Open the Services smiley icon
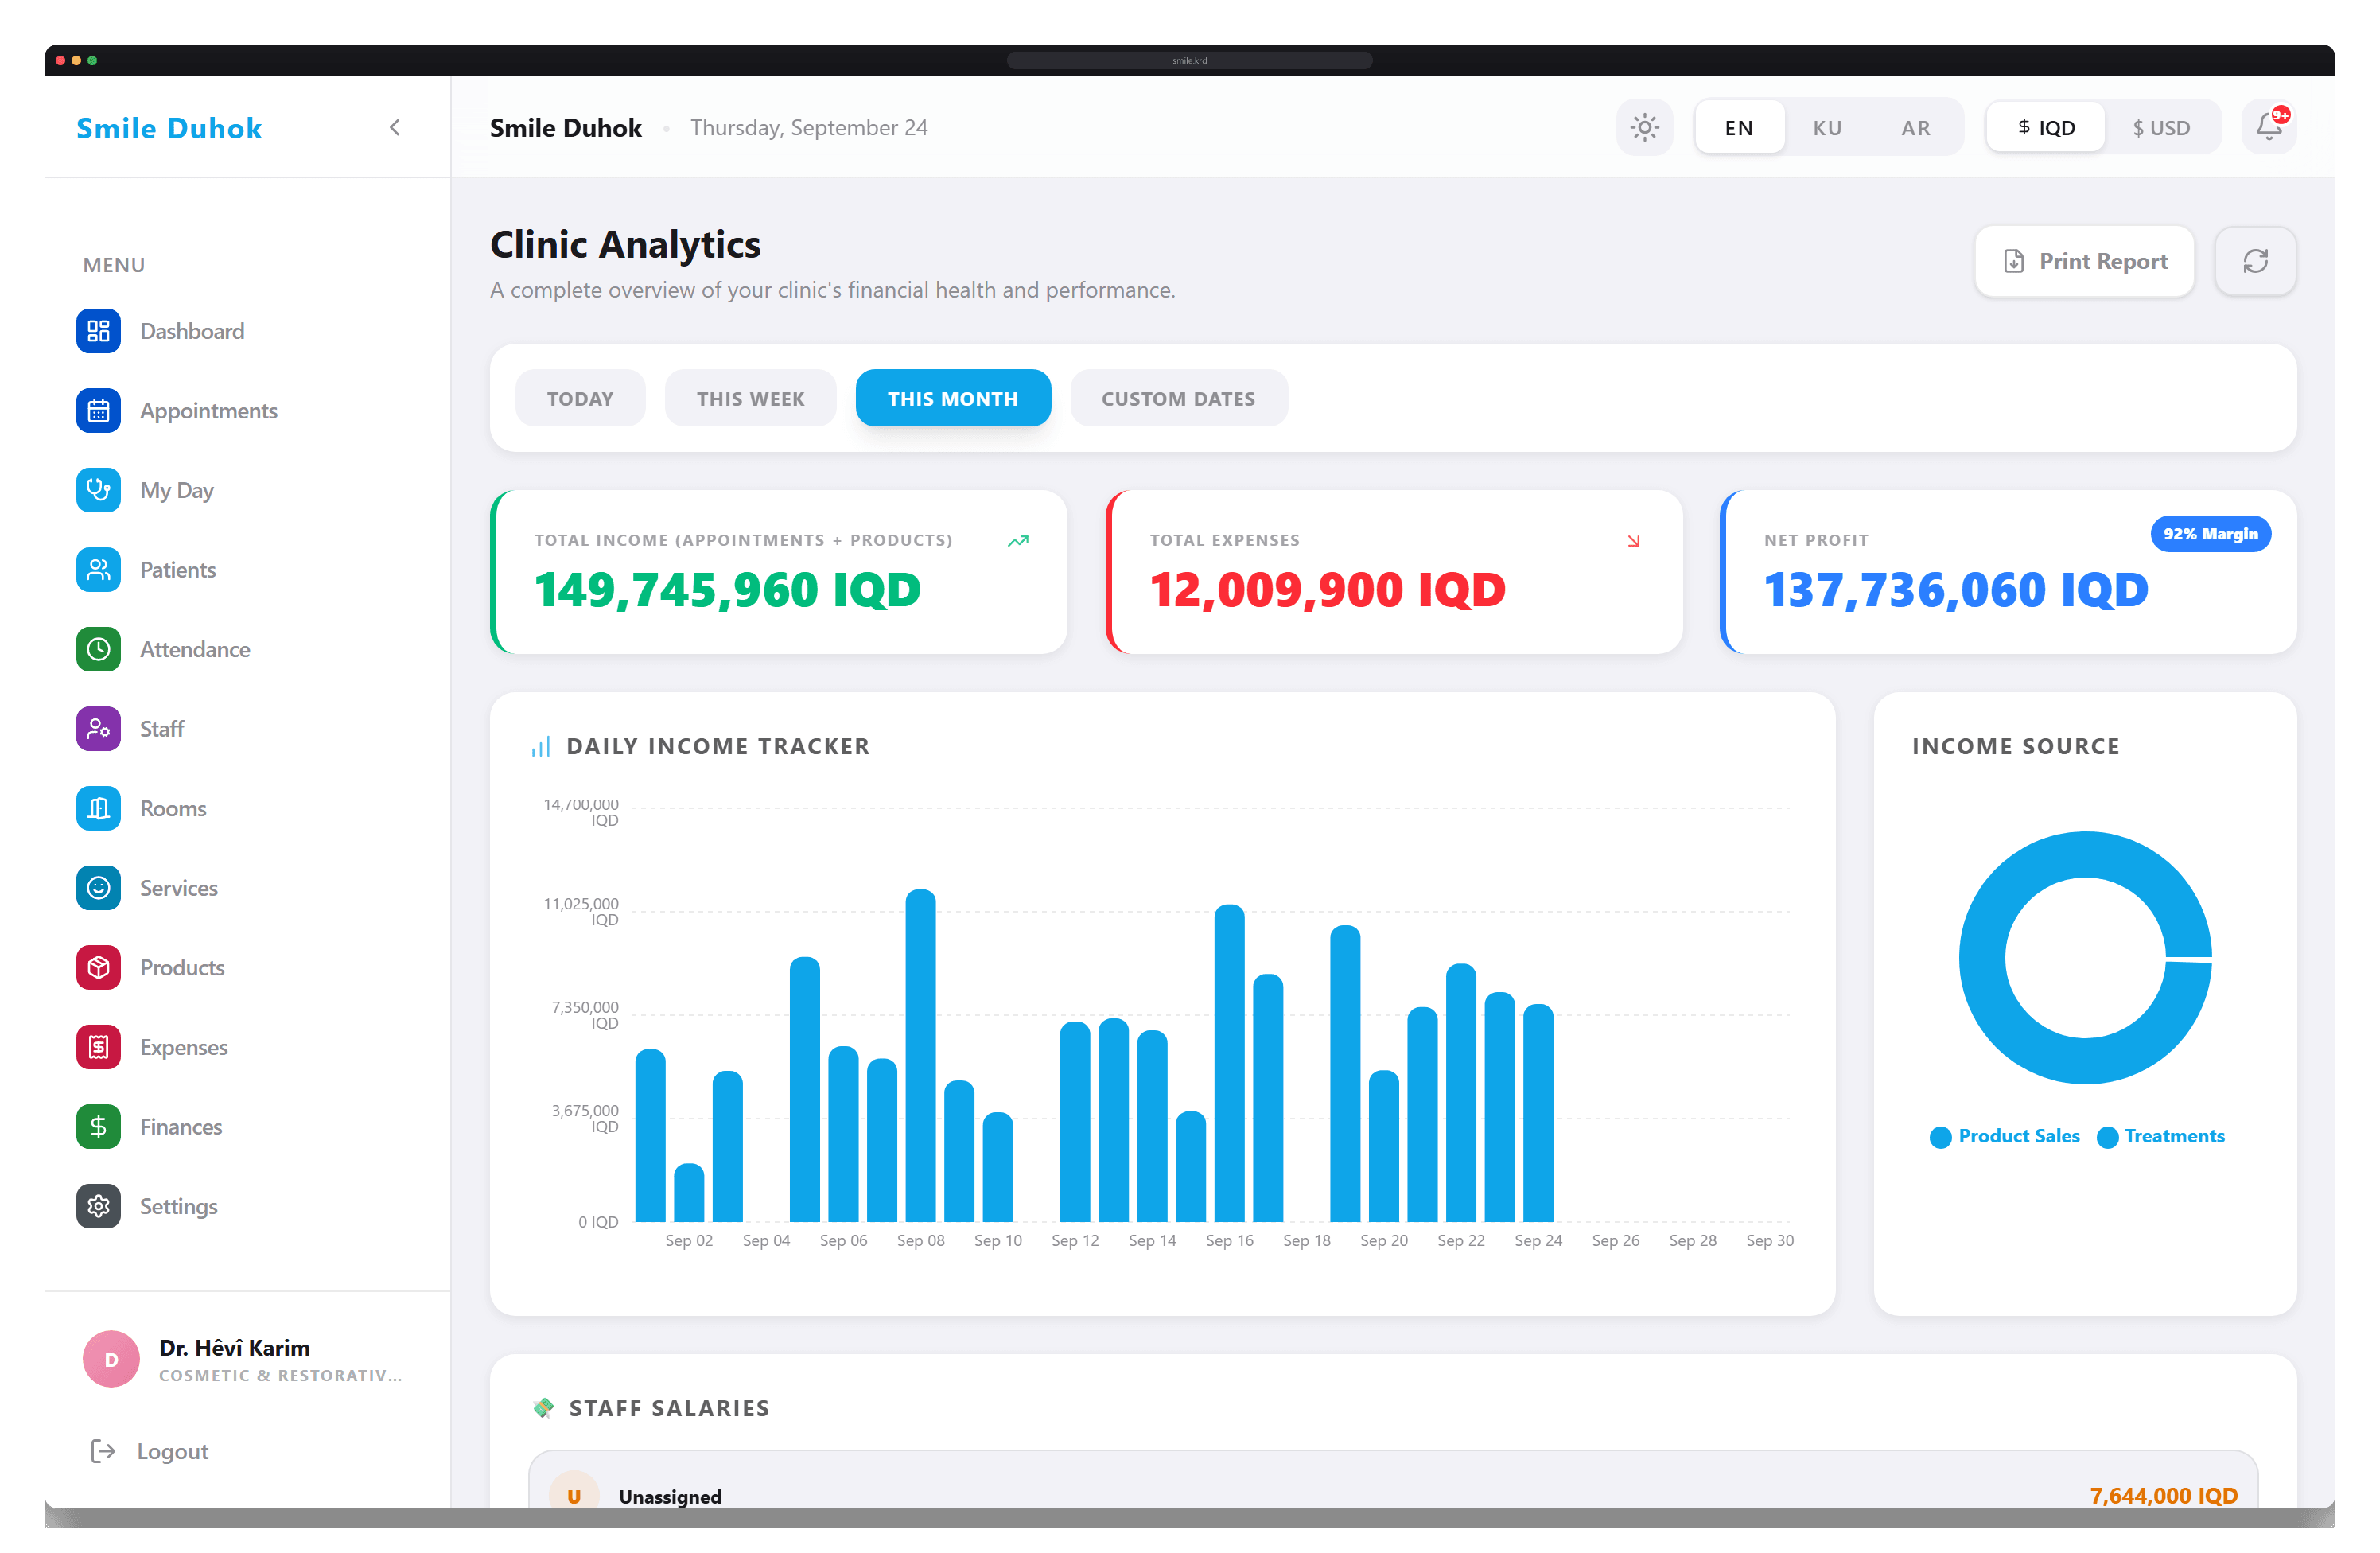 (x=98, y=888)
